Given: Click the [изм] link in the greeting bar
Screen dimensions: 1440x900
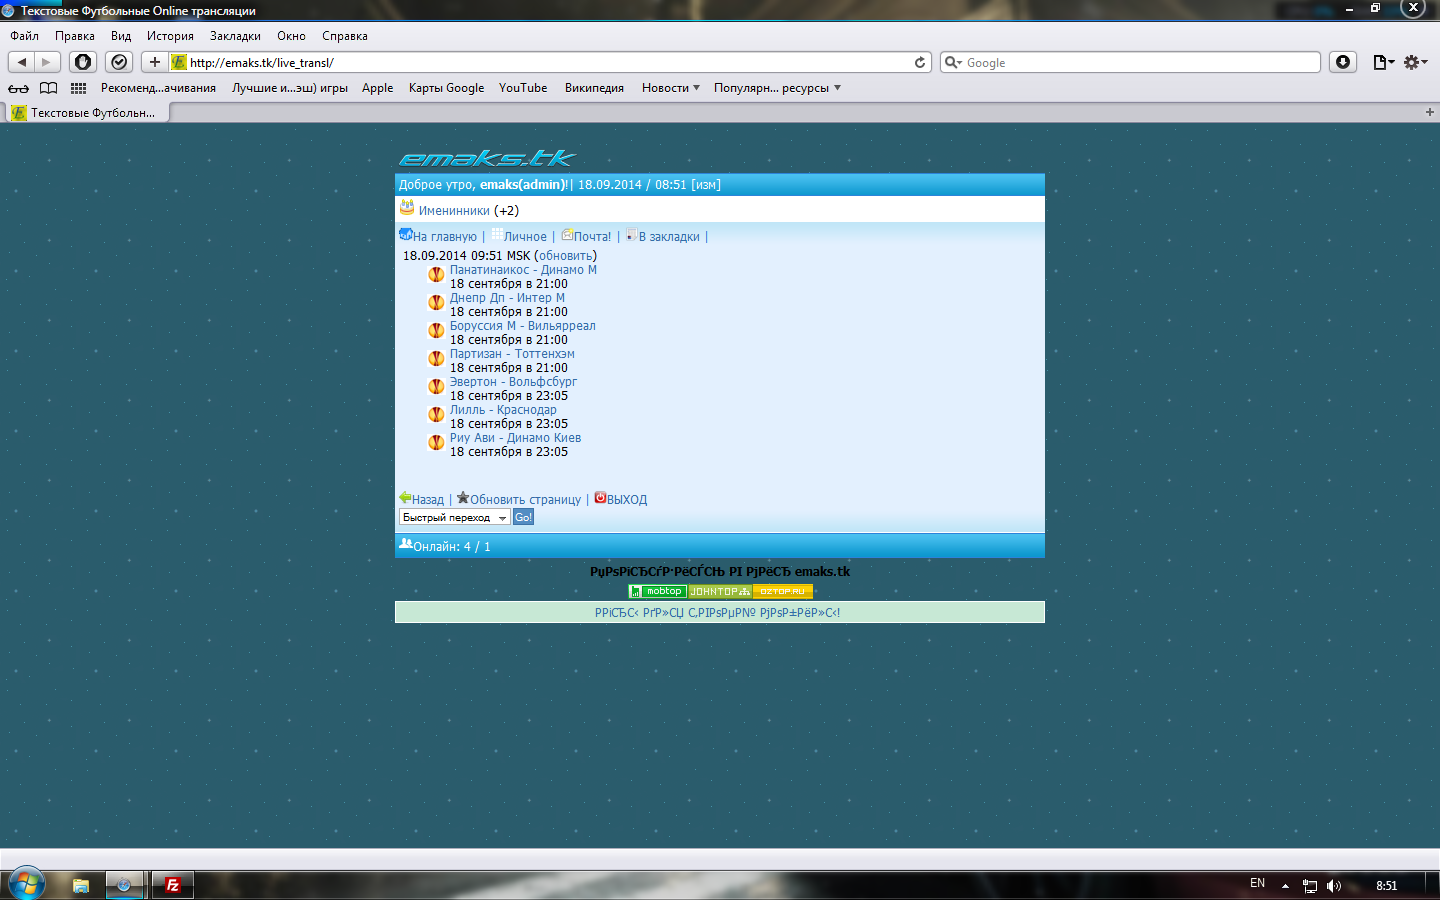Looking at the screenshot, I should pos(706,185).
